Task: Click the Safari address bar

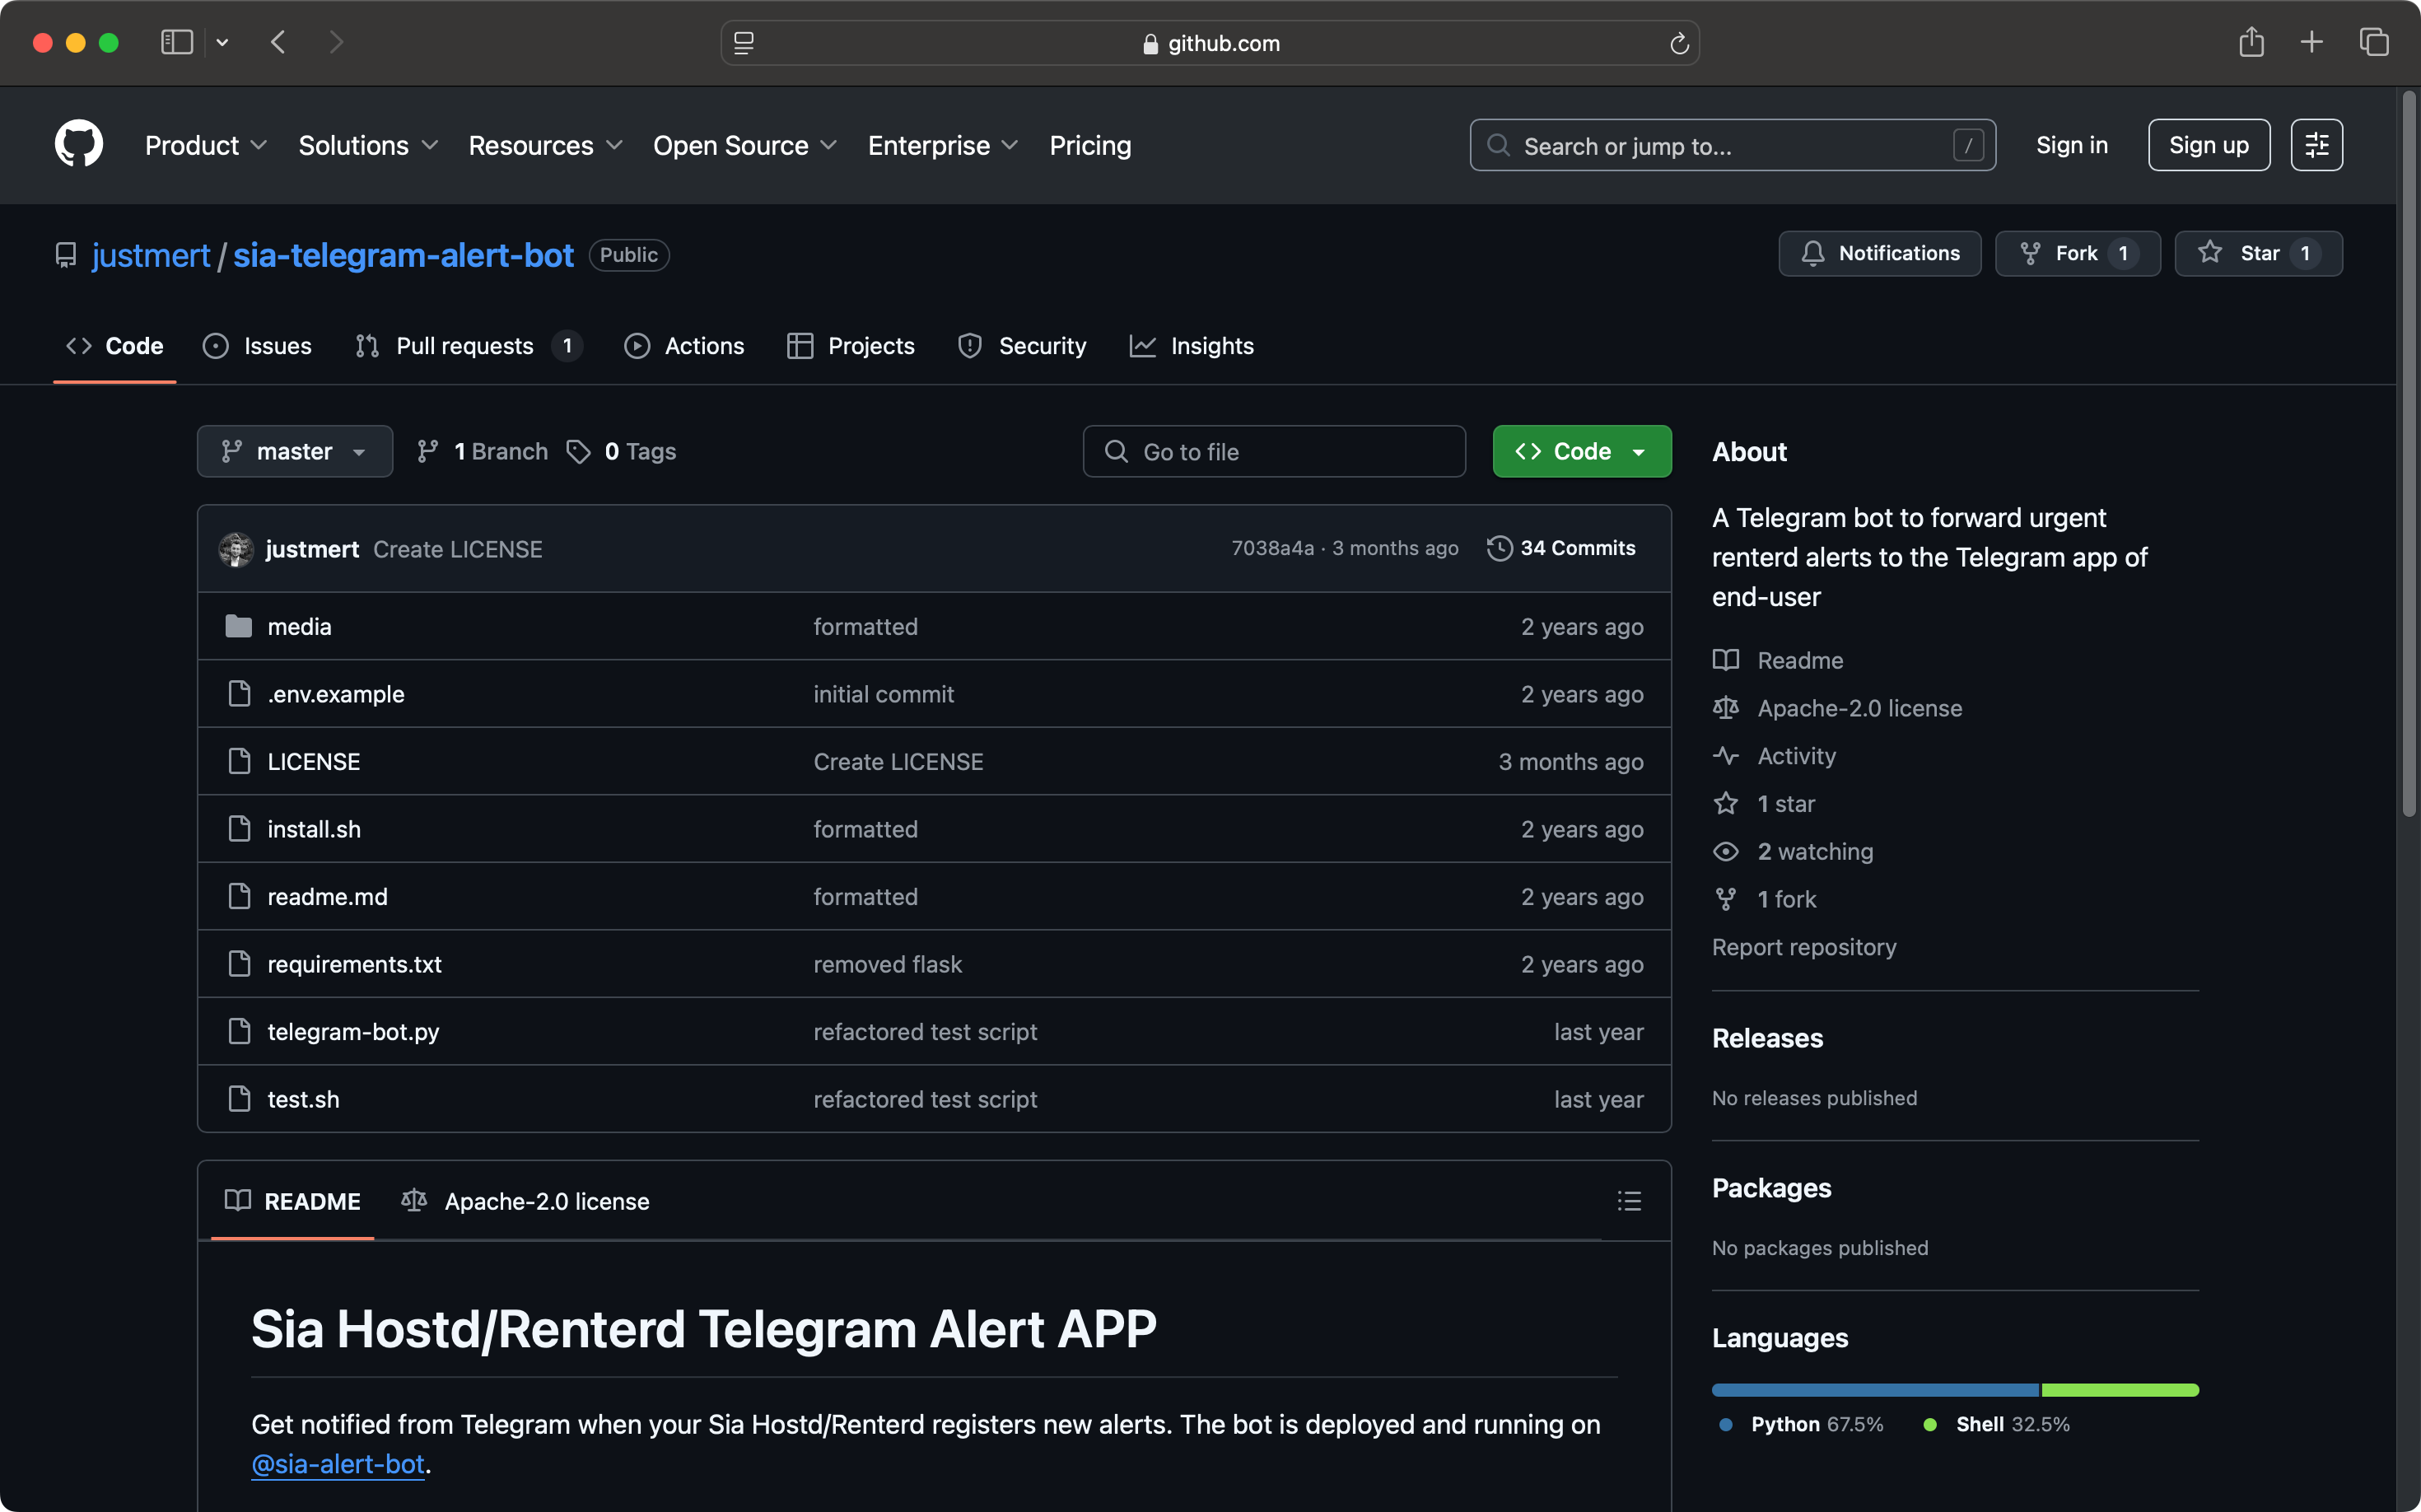Action: coord(1210,43)
